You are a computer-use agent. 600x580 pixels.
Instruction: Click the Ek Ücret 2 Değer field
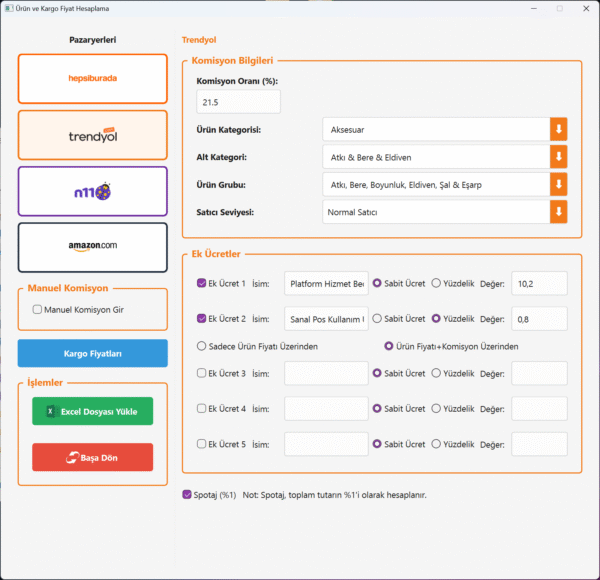click(540, 319)
